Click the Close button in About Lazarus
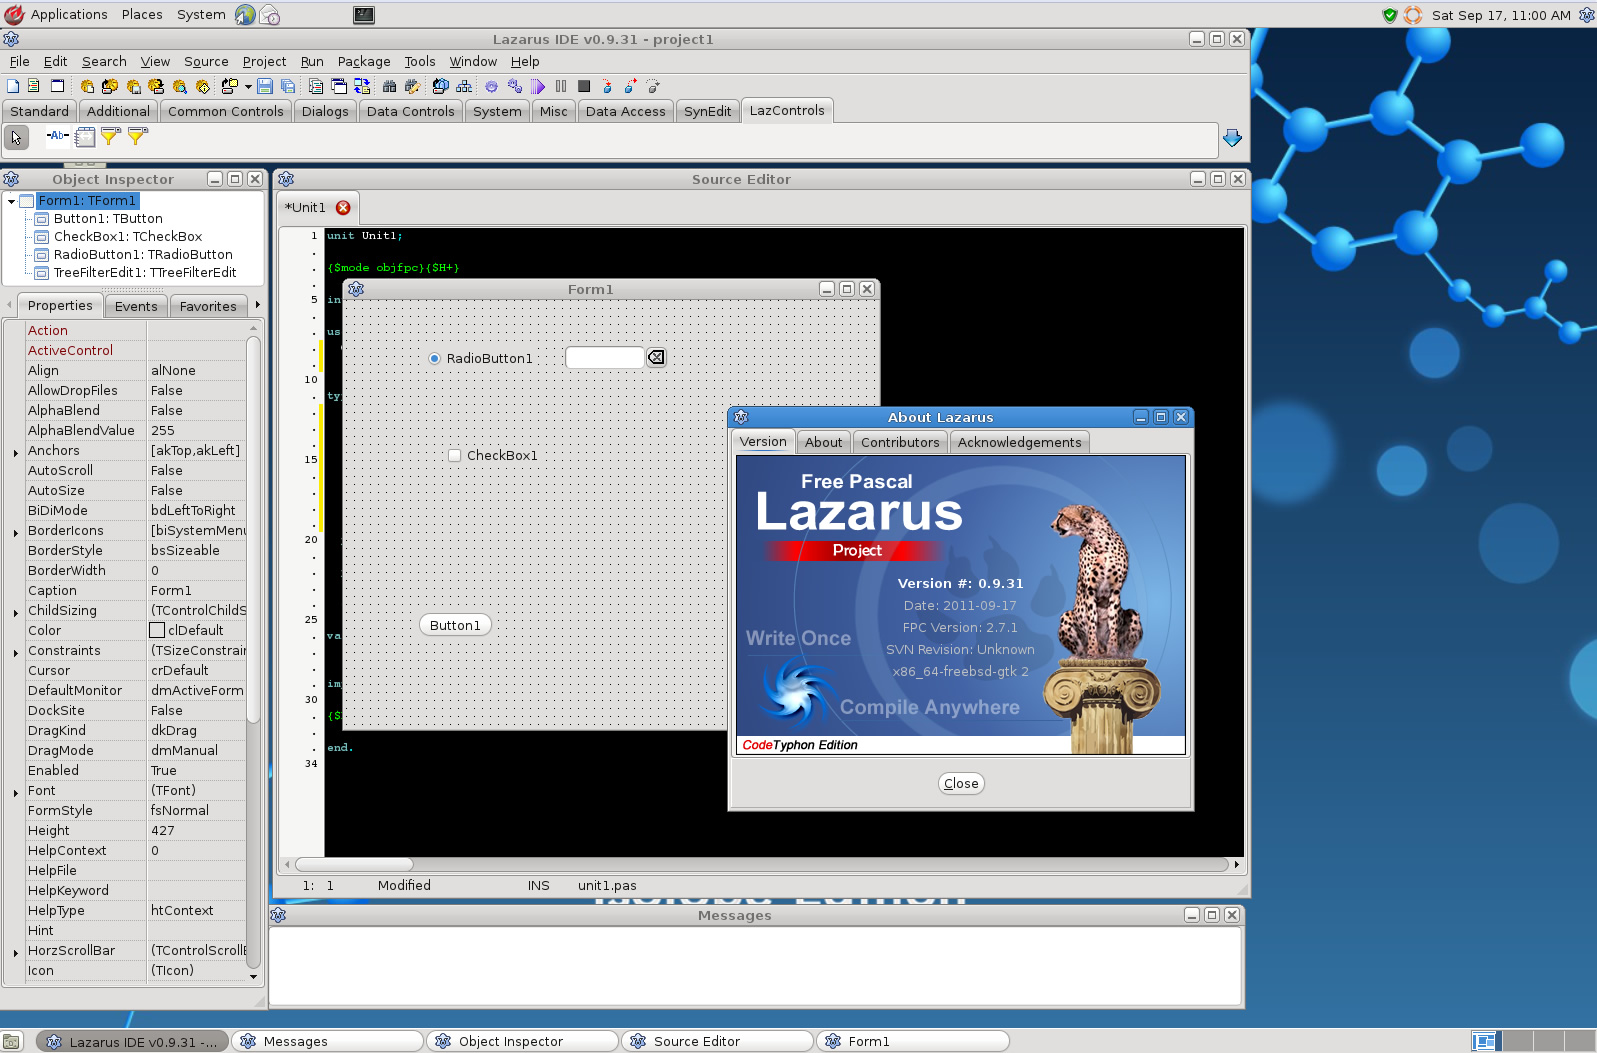This screenshot has height=1053, width=1597. pos(961,783)
